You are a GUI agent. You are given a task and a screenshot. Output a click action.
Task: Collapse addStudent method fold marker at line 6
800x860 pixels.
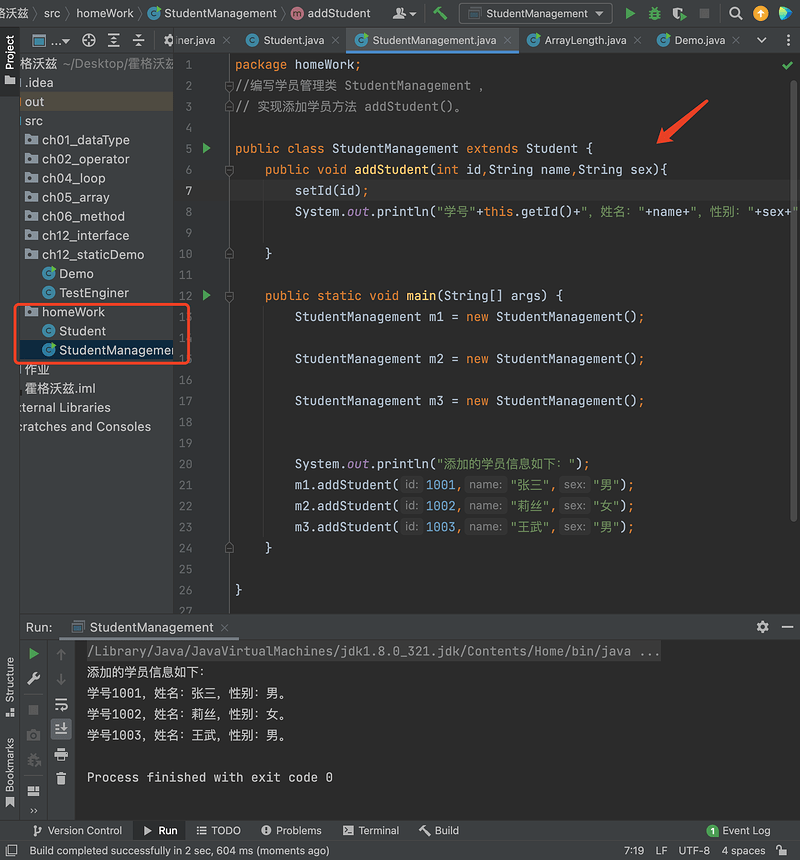point(229,171)
